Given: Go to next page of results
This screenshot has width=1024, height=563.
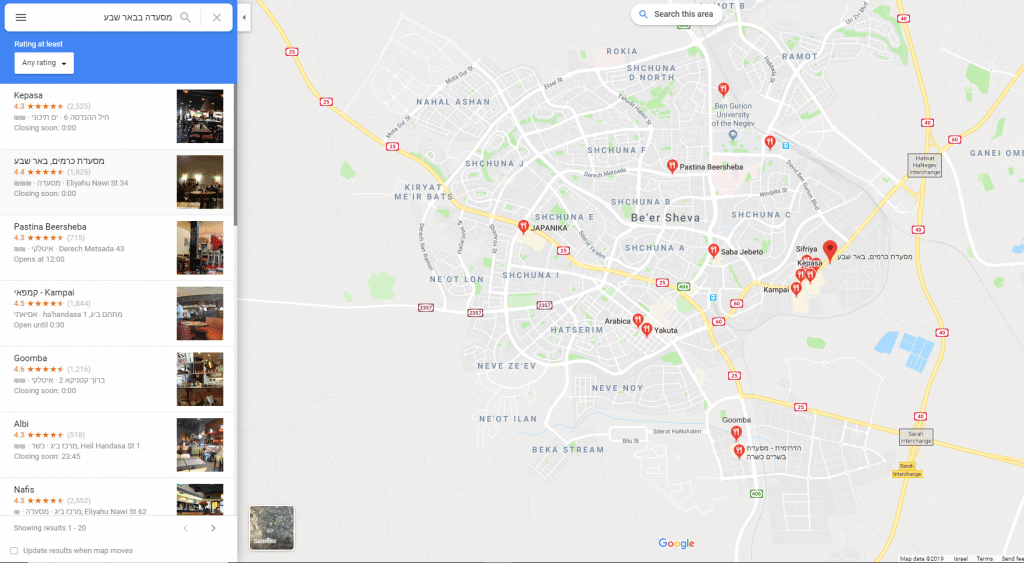Looking at the screenshot, I should (x=213, y=528).
